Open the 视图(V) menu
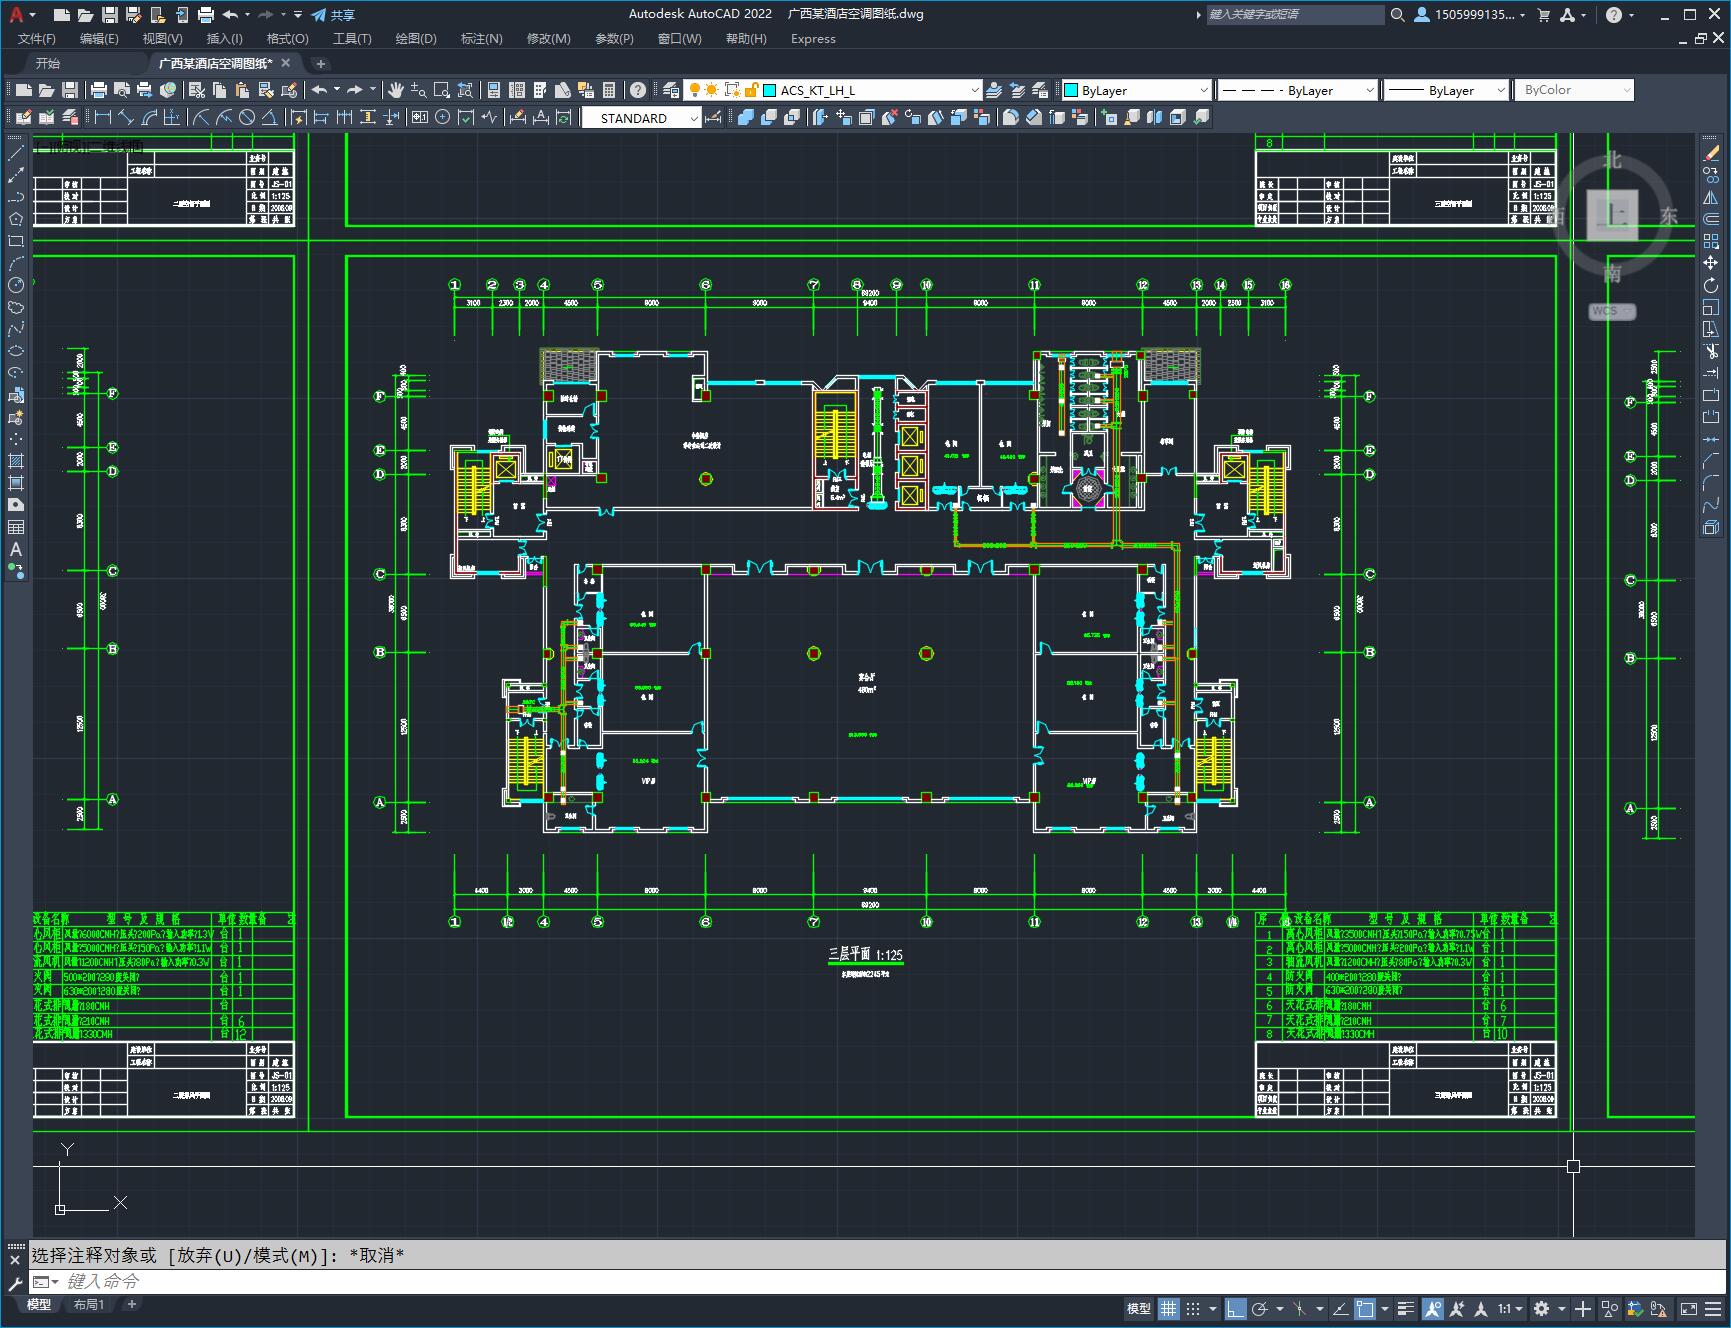Image resolution: width=1731 pixels, height=1328 pixels. coord(162,38)
